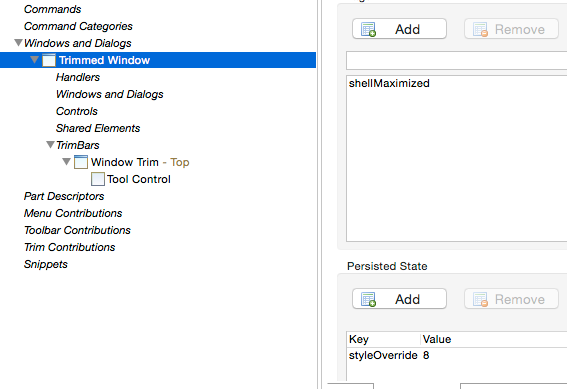Click the Value column header
This screenshot has width=567, height=389.
(x=437, y=339)
